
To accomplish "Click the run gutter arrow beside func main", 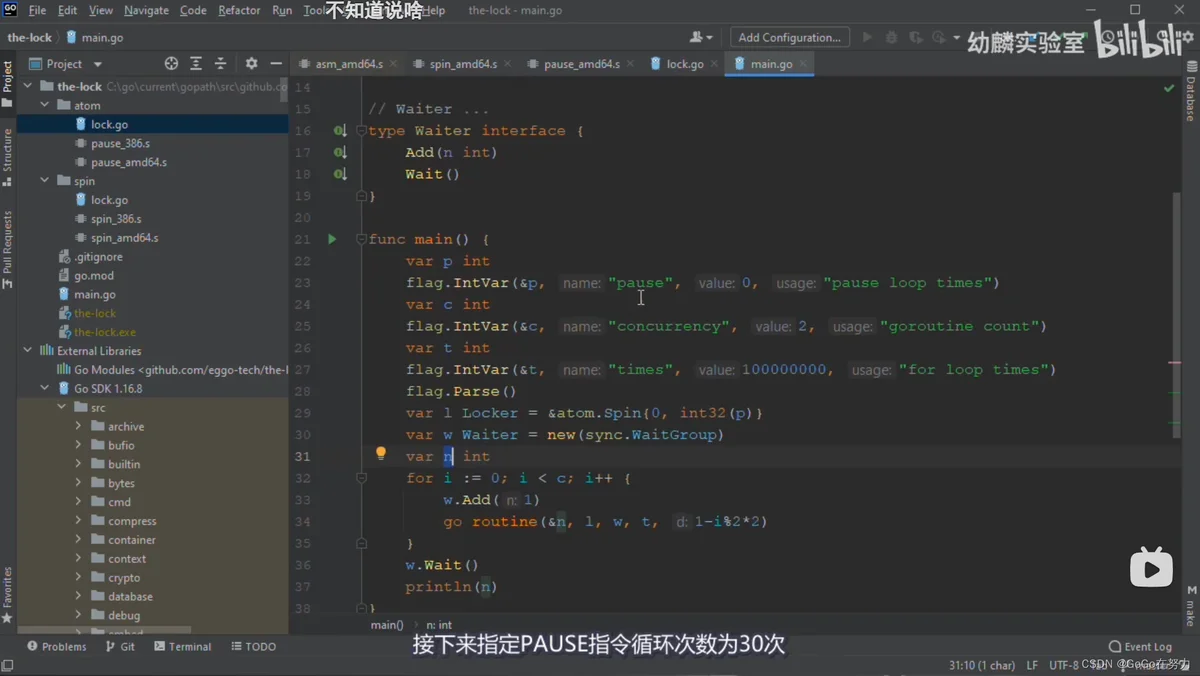I will tap(332, 239).
